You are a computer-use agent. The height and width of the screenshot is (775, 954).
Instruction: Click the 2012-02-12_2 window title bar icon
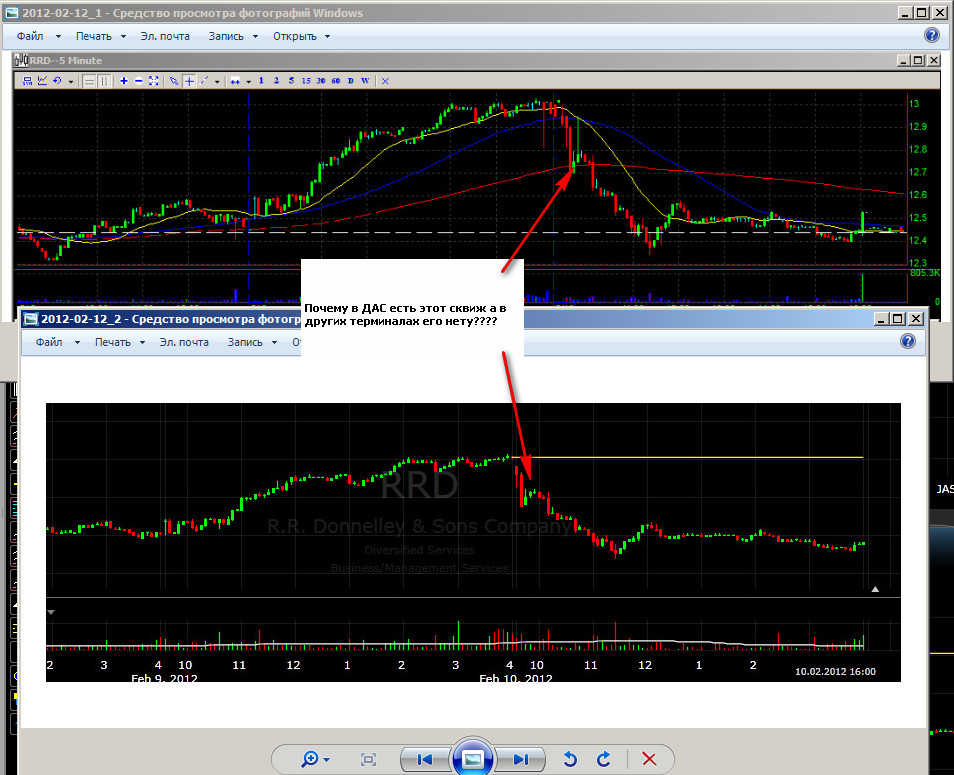coord(30,319)
